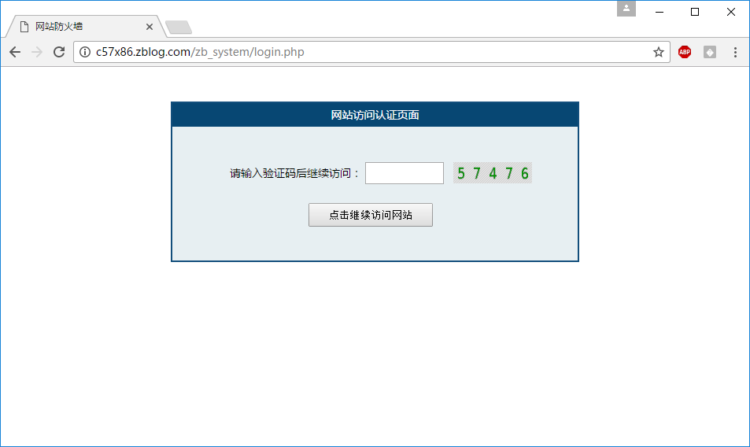Click the browser back arrow
Image resolution: width=750 pixels, height=447 pixels.
(15, 52)
